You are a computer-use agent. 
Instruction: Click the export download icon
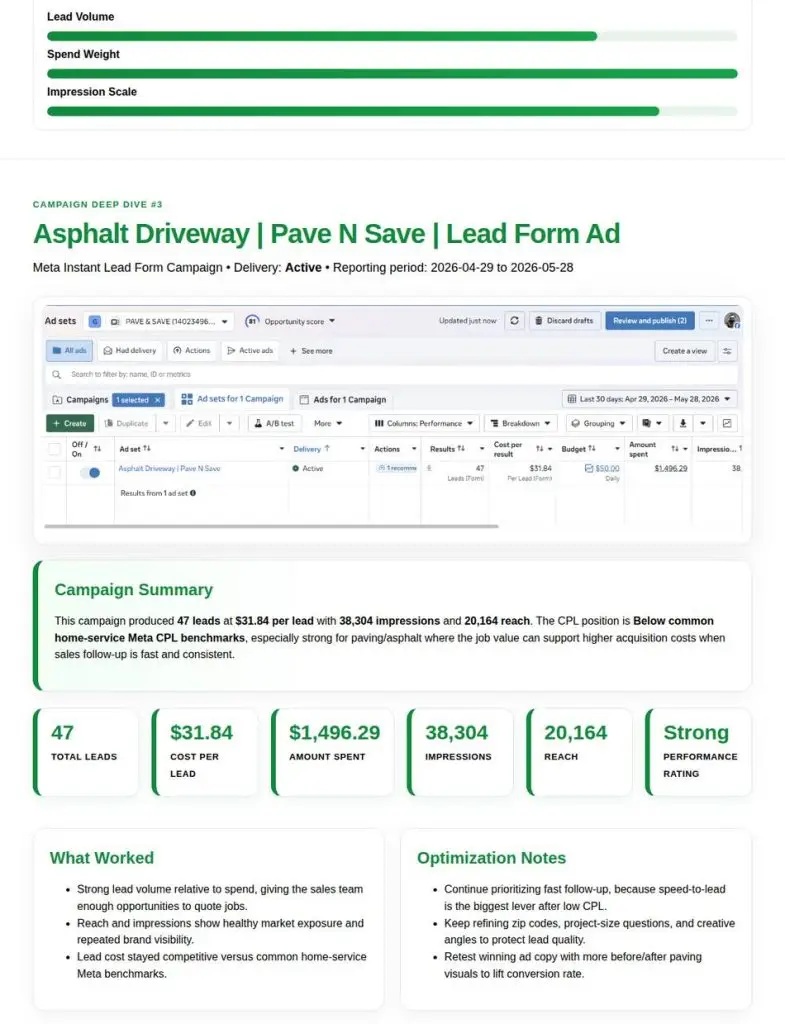[682, 423]
